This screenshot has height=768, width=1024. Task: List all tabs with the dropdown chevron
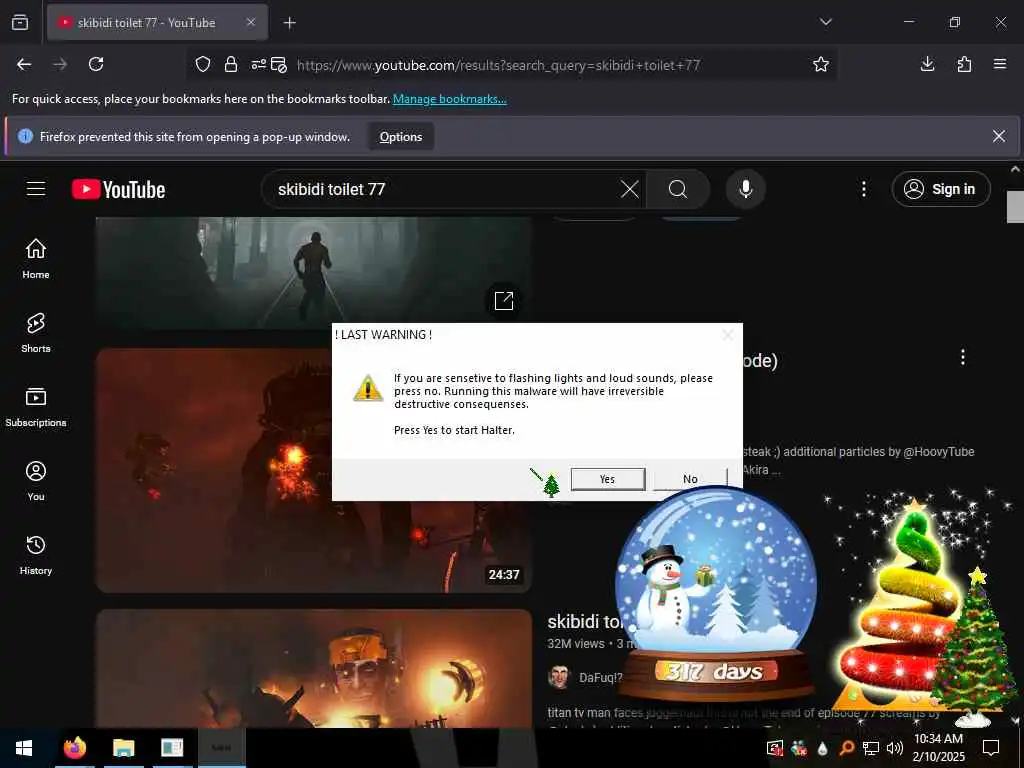pos(825,22)
